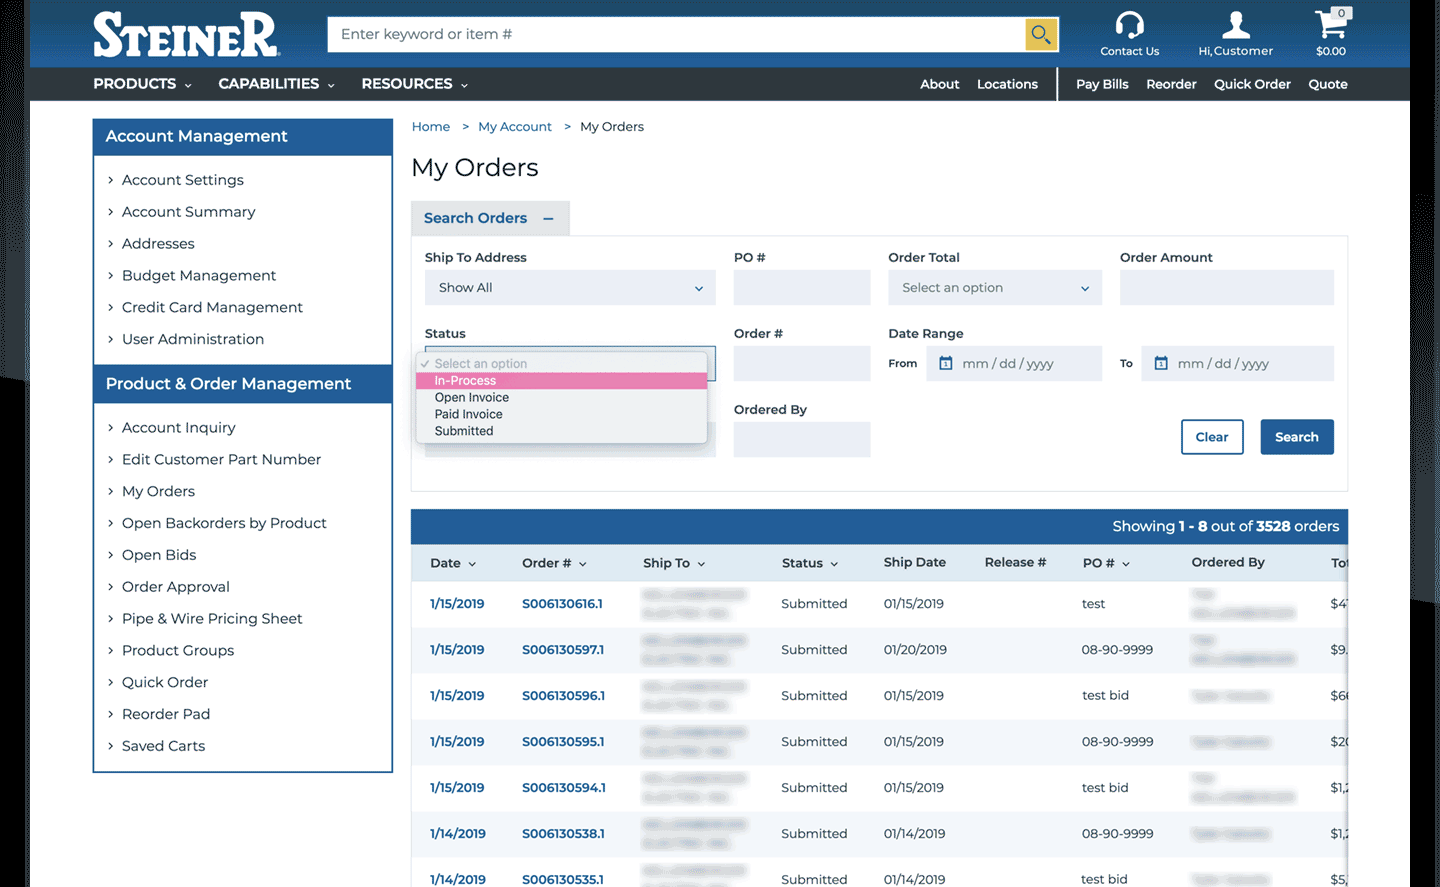
Task: Open Addresses in sidebar
Action: point(158,244)
